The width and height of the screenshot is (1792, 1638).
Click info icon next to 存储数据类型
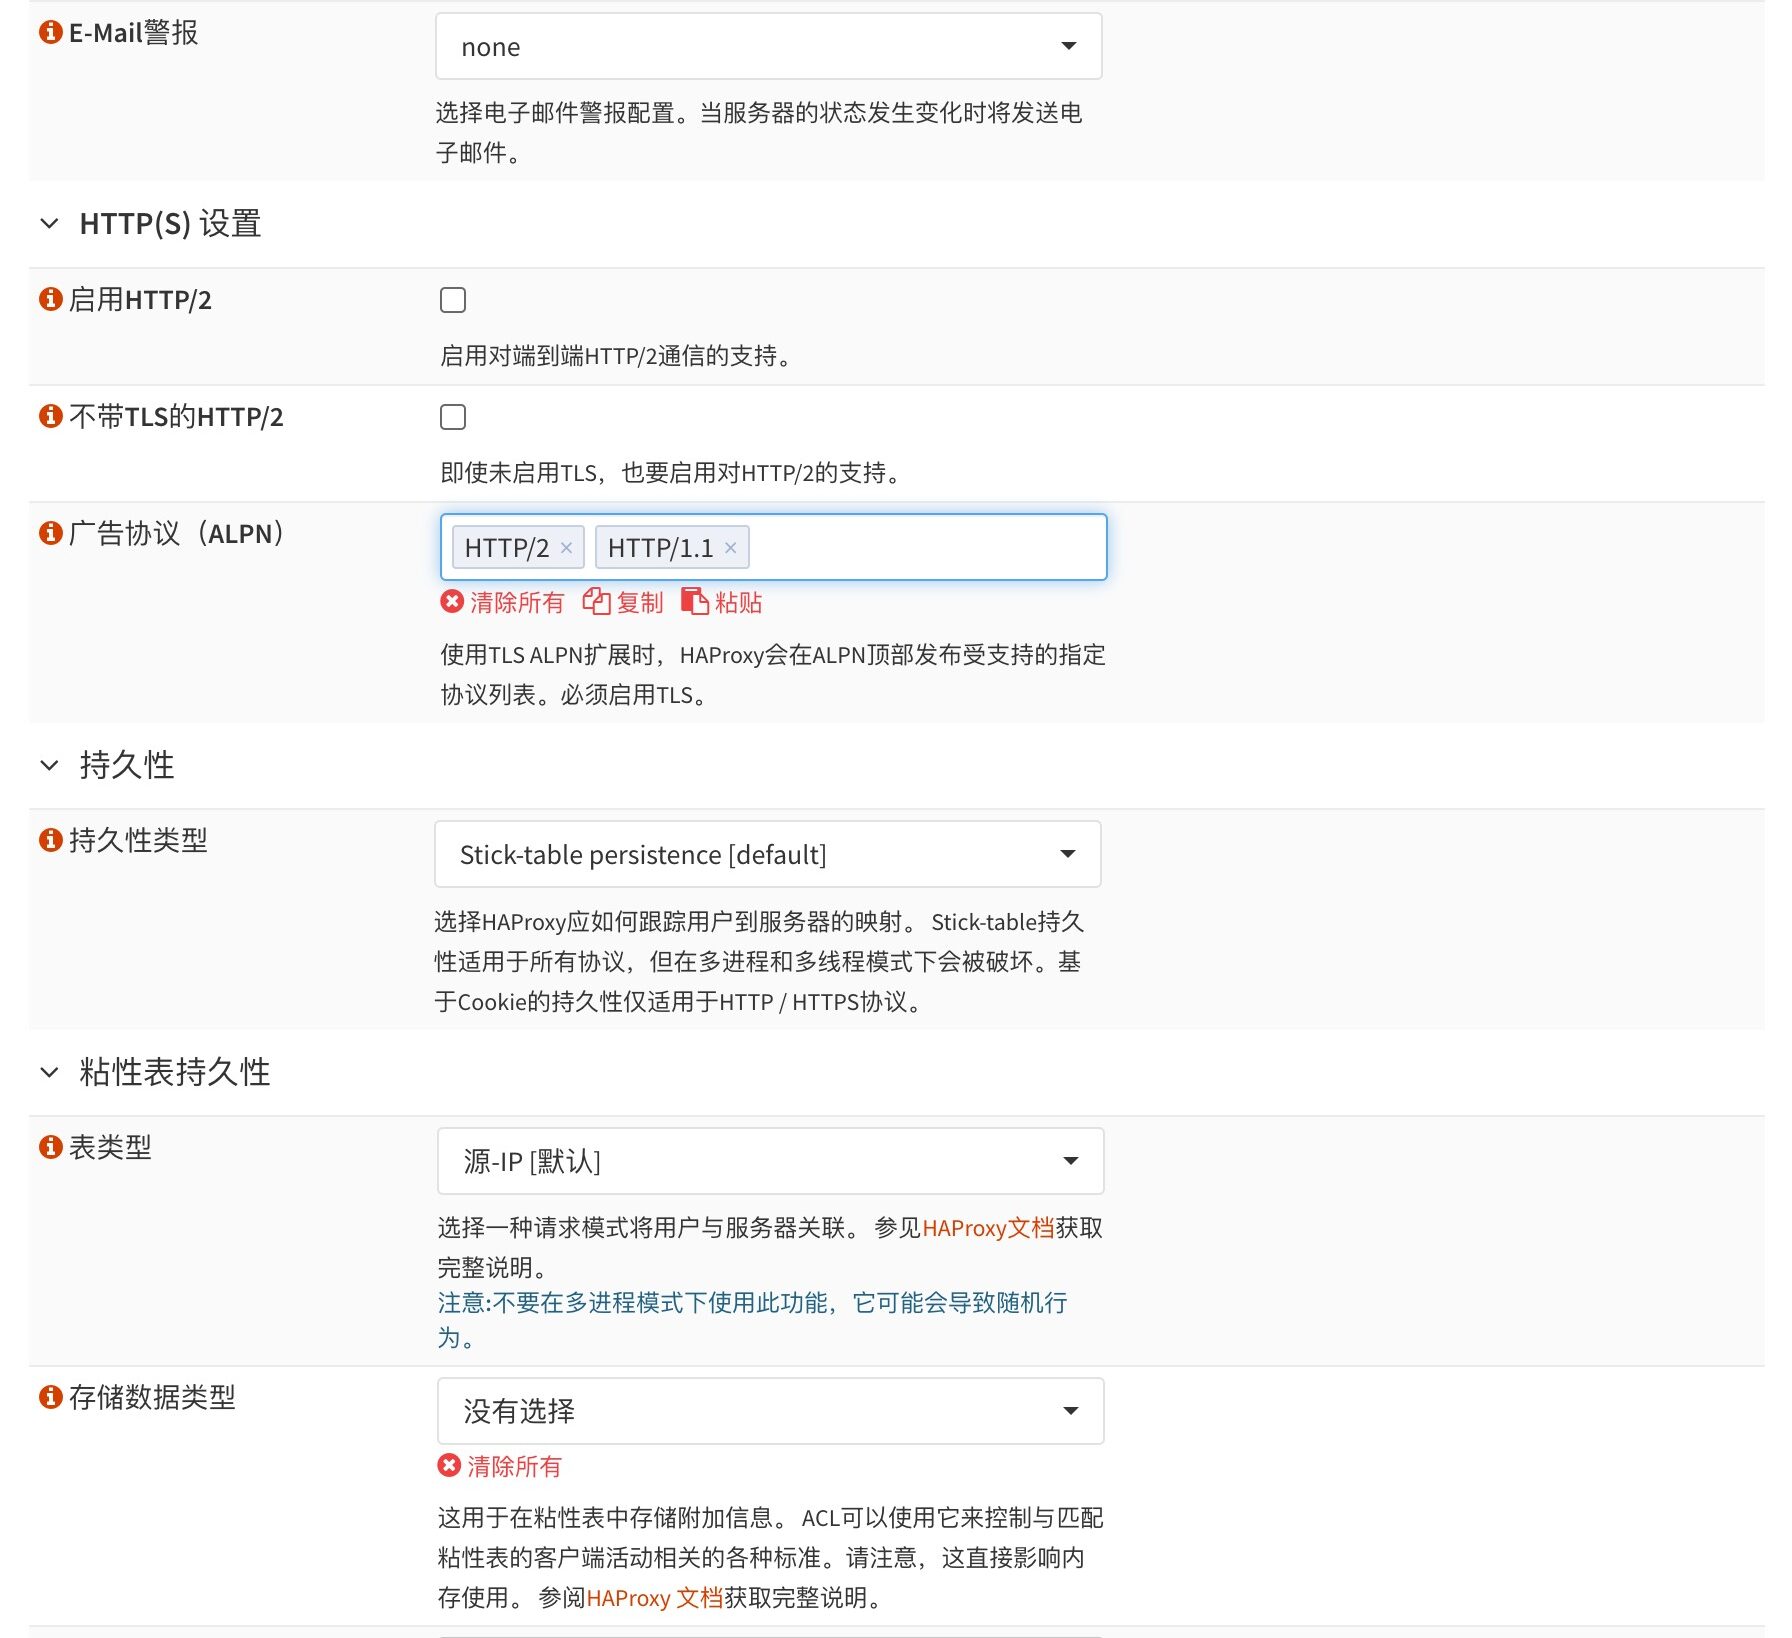(50, 1397)
